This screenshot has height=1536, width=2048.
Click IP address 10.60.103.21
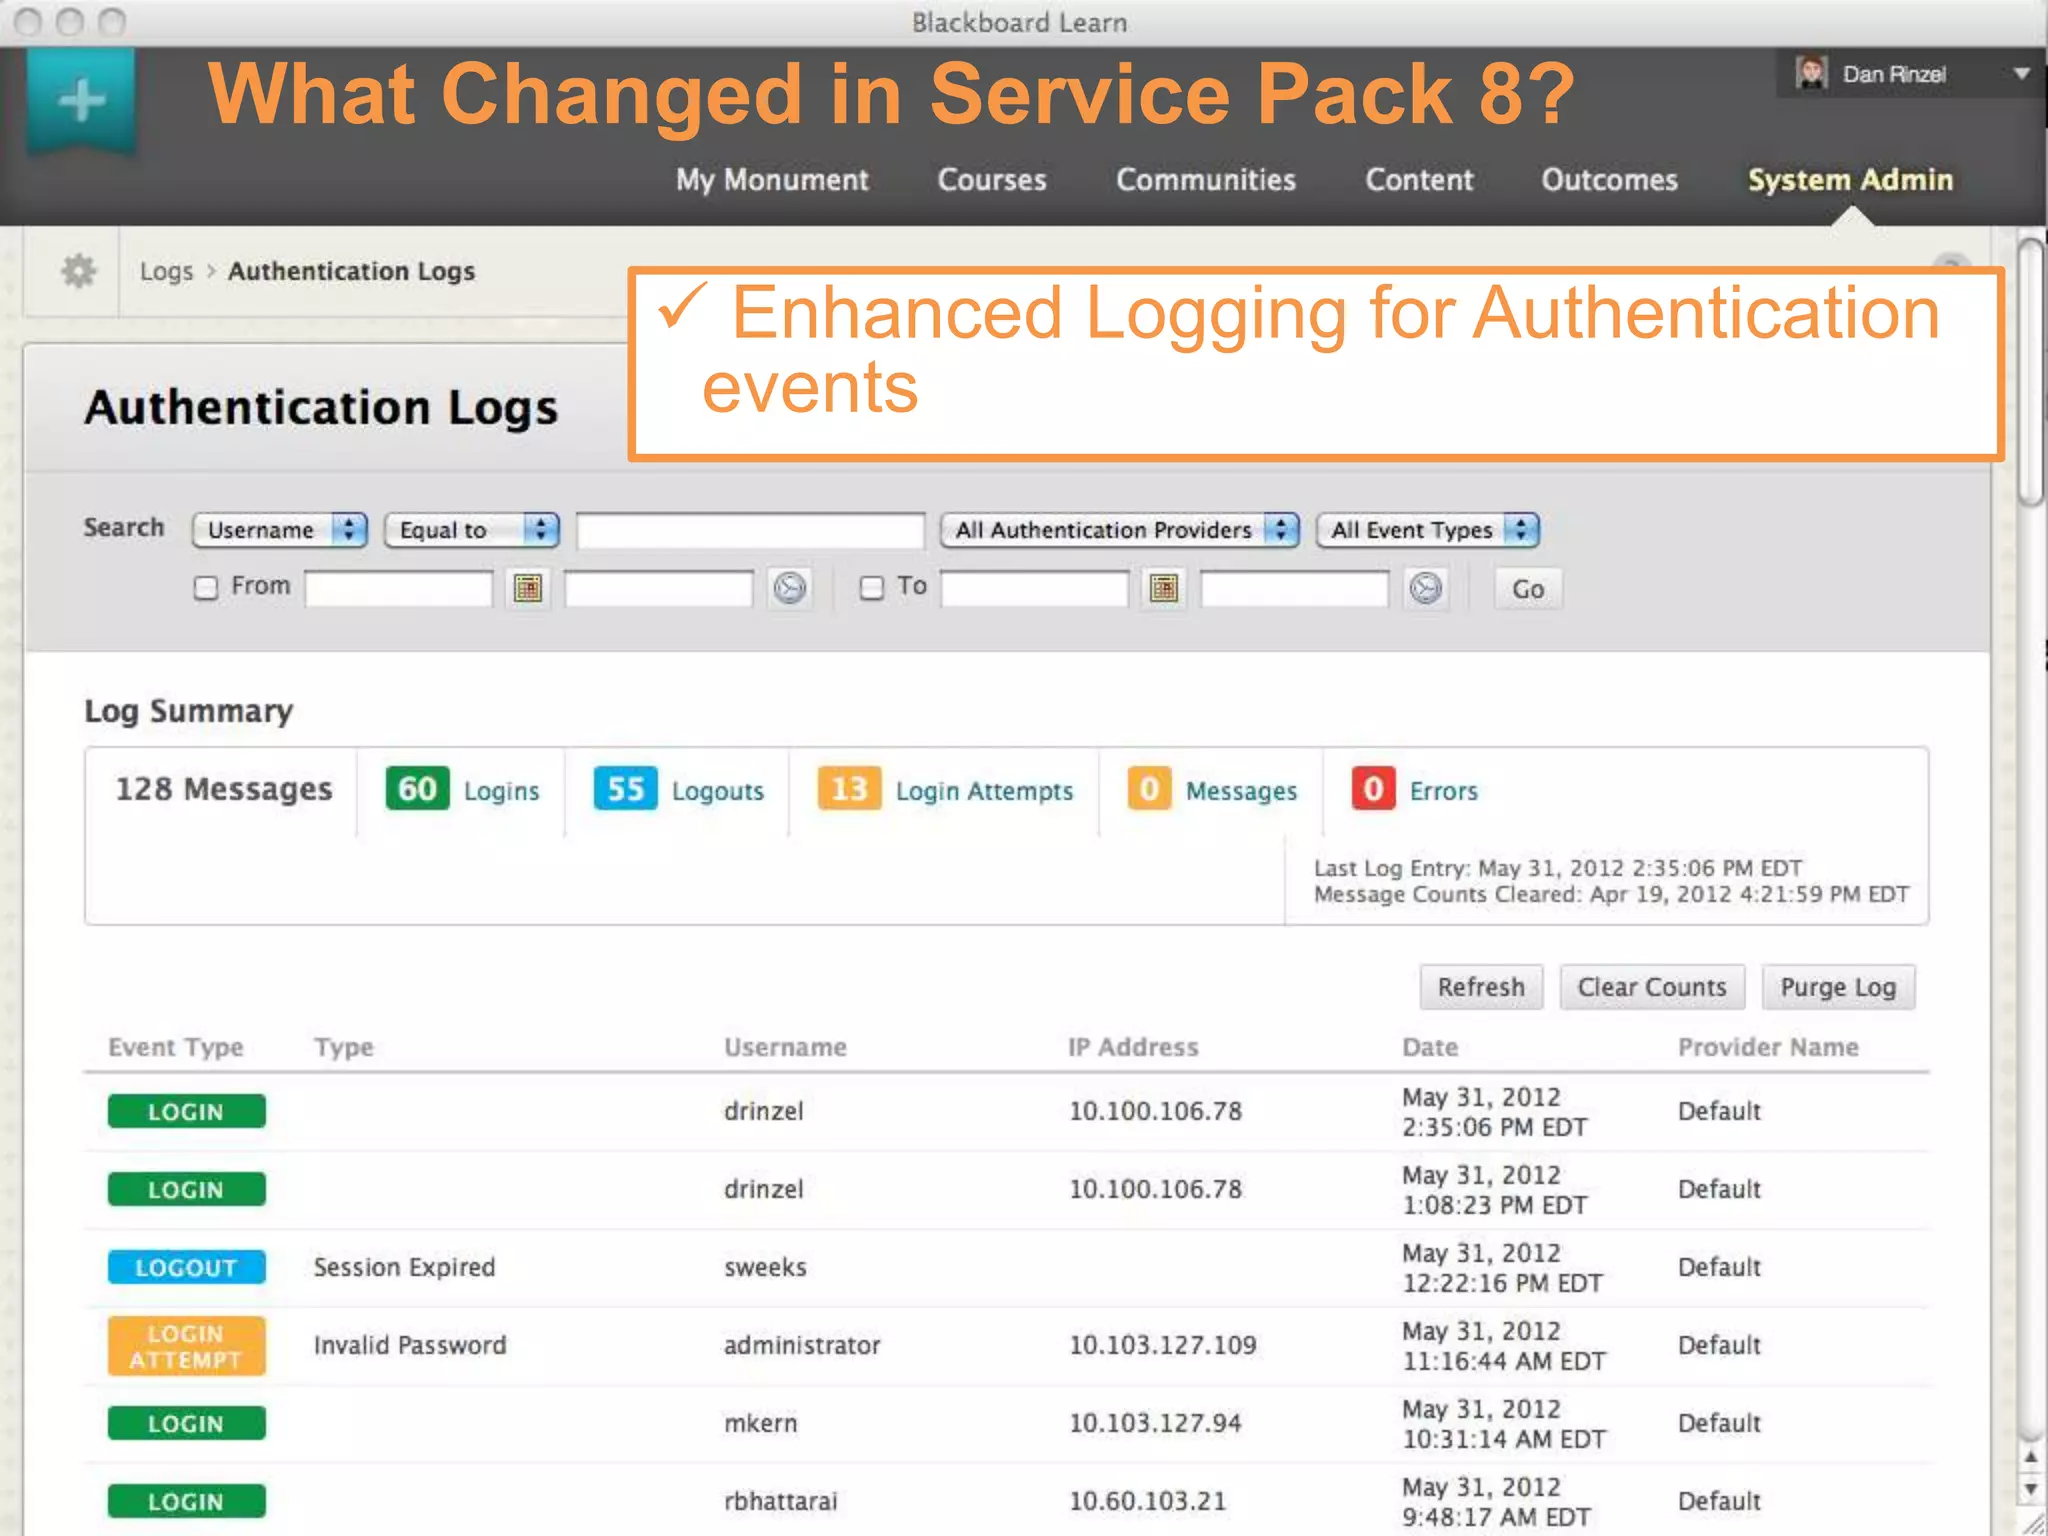(1147, 1501)
